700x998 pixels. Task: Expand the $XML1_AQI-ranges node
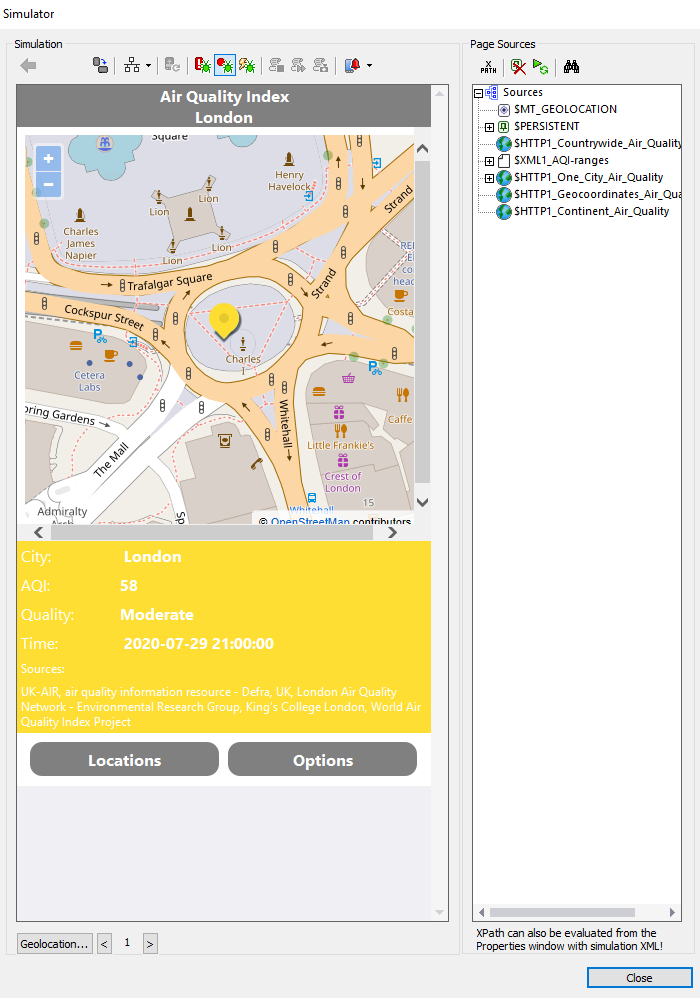coord(489,161)
